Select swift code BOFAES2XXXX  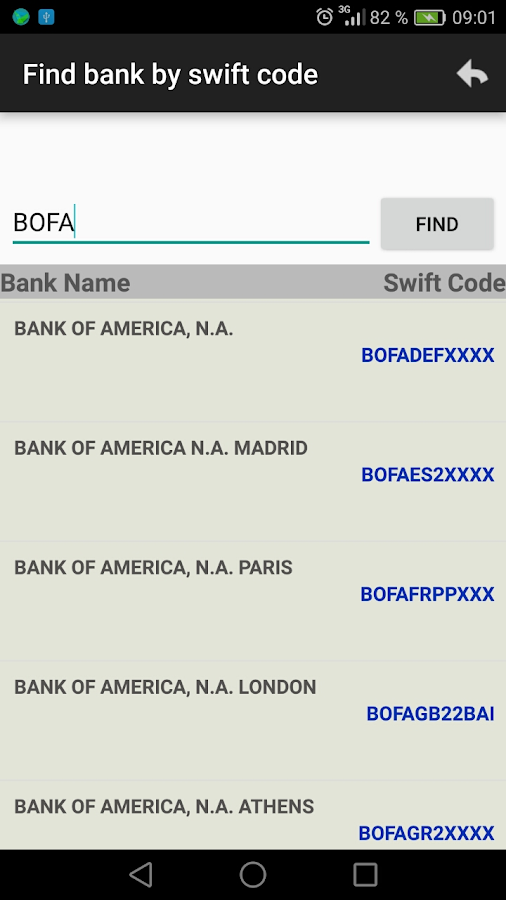point(427,475)
